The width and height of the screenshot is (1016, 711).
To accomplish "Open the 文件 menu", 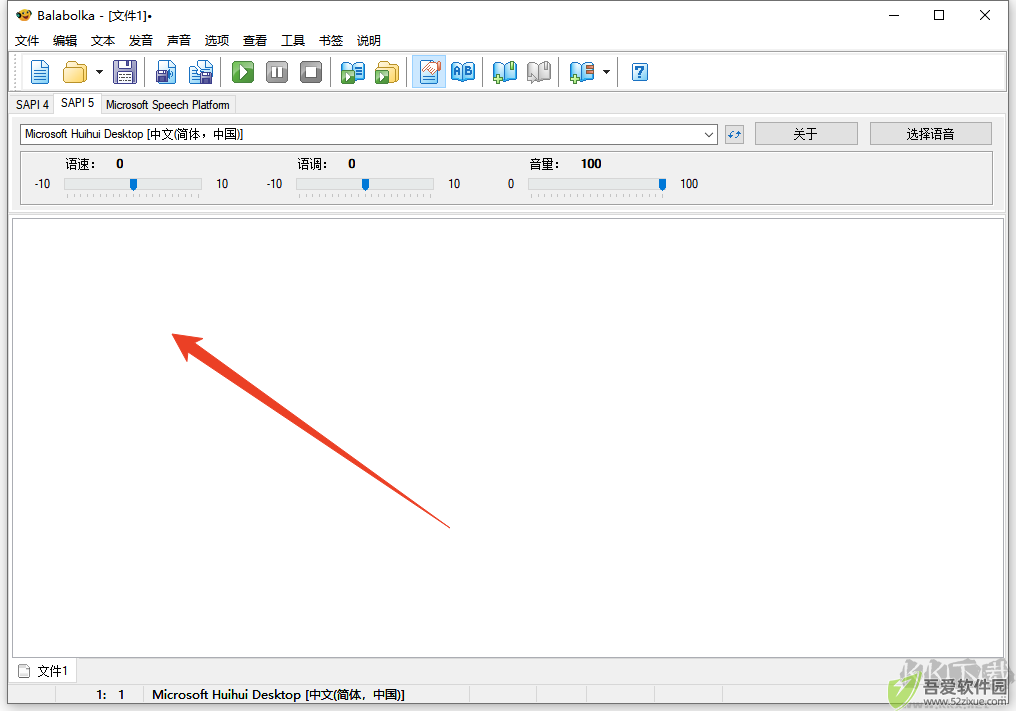I will (27, 40).
